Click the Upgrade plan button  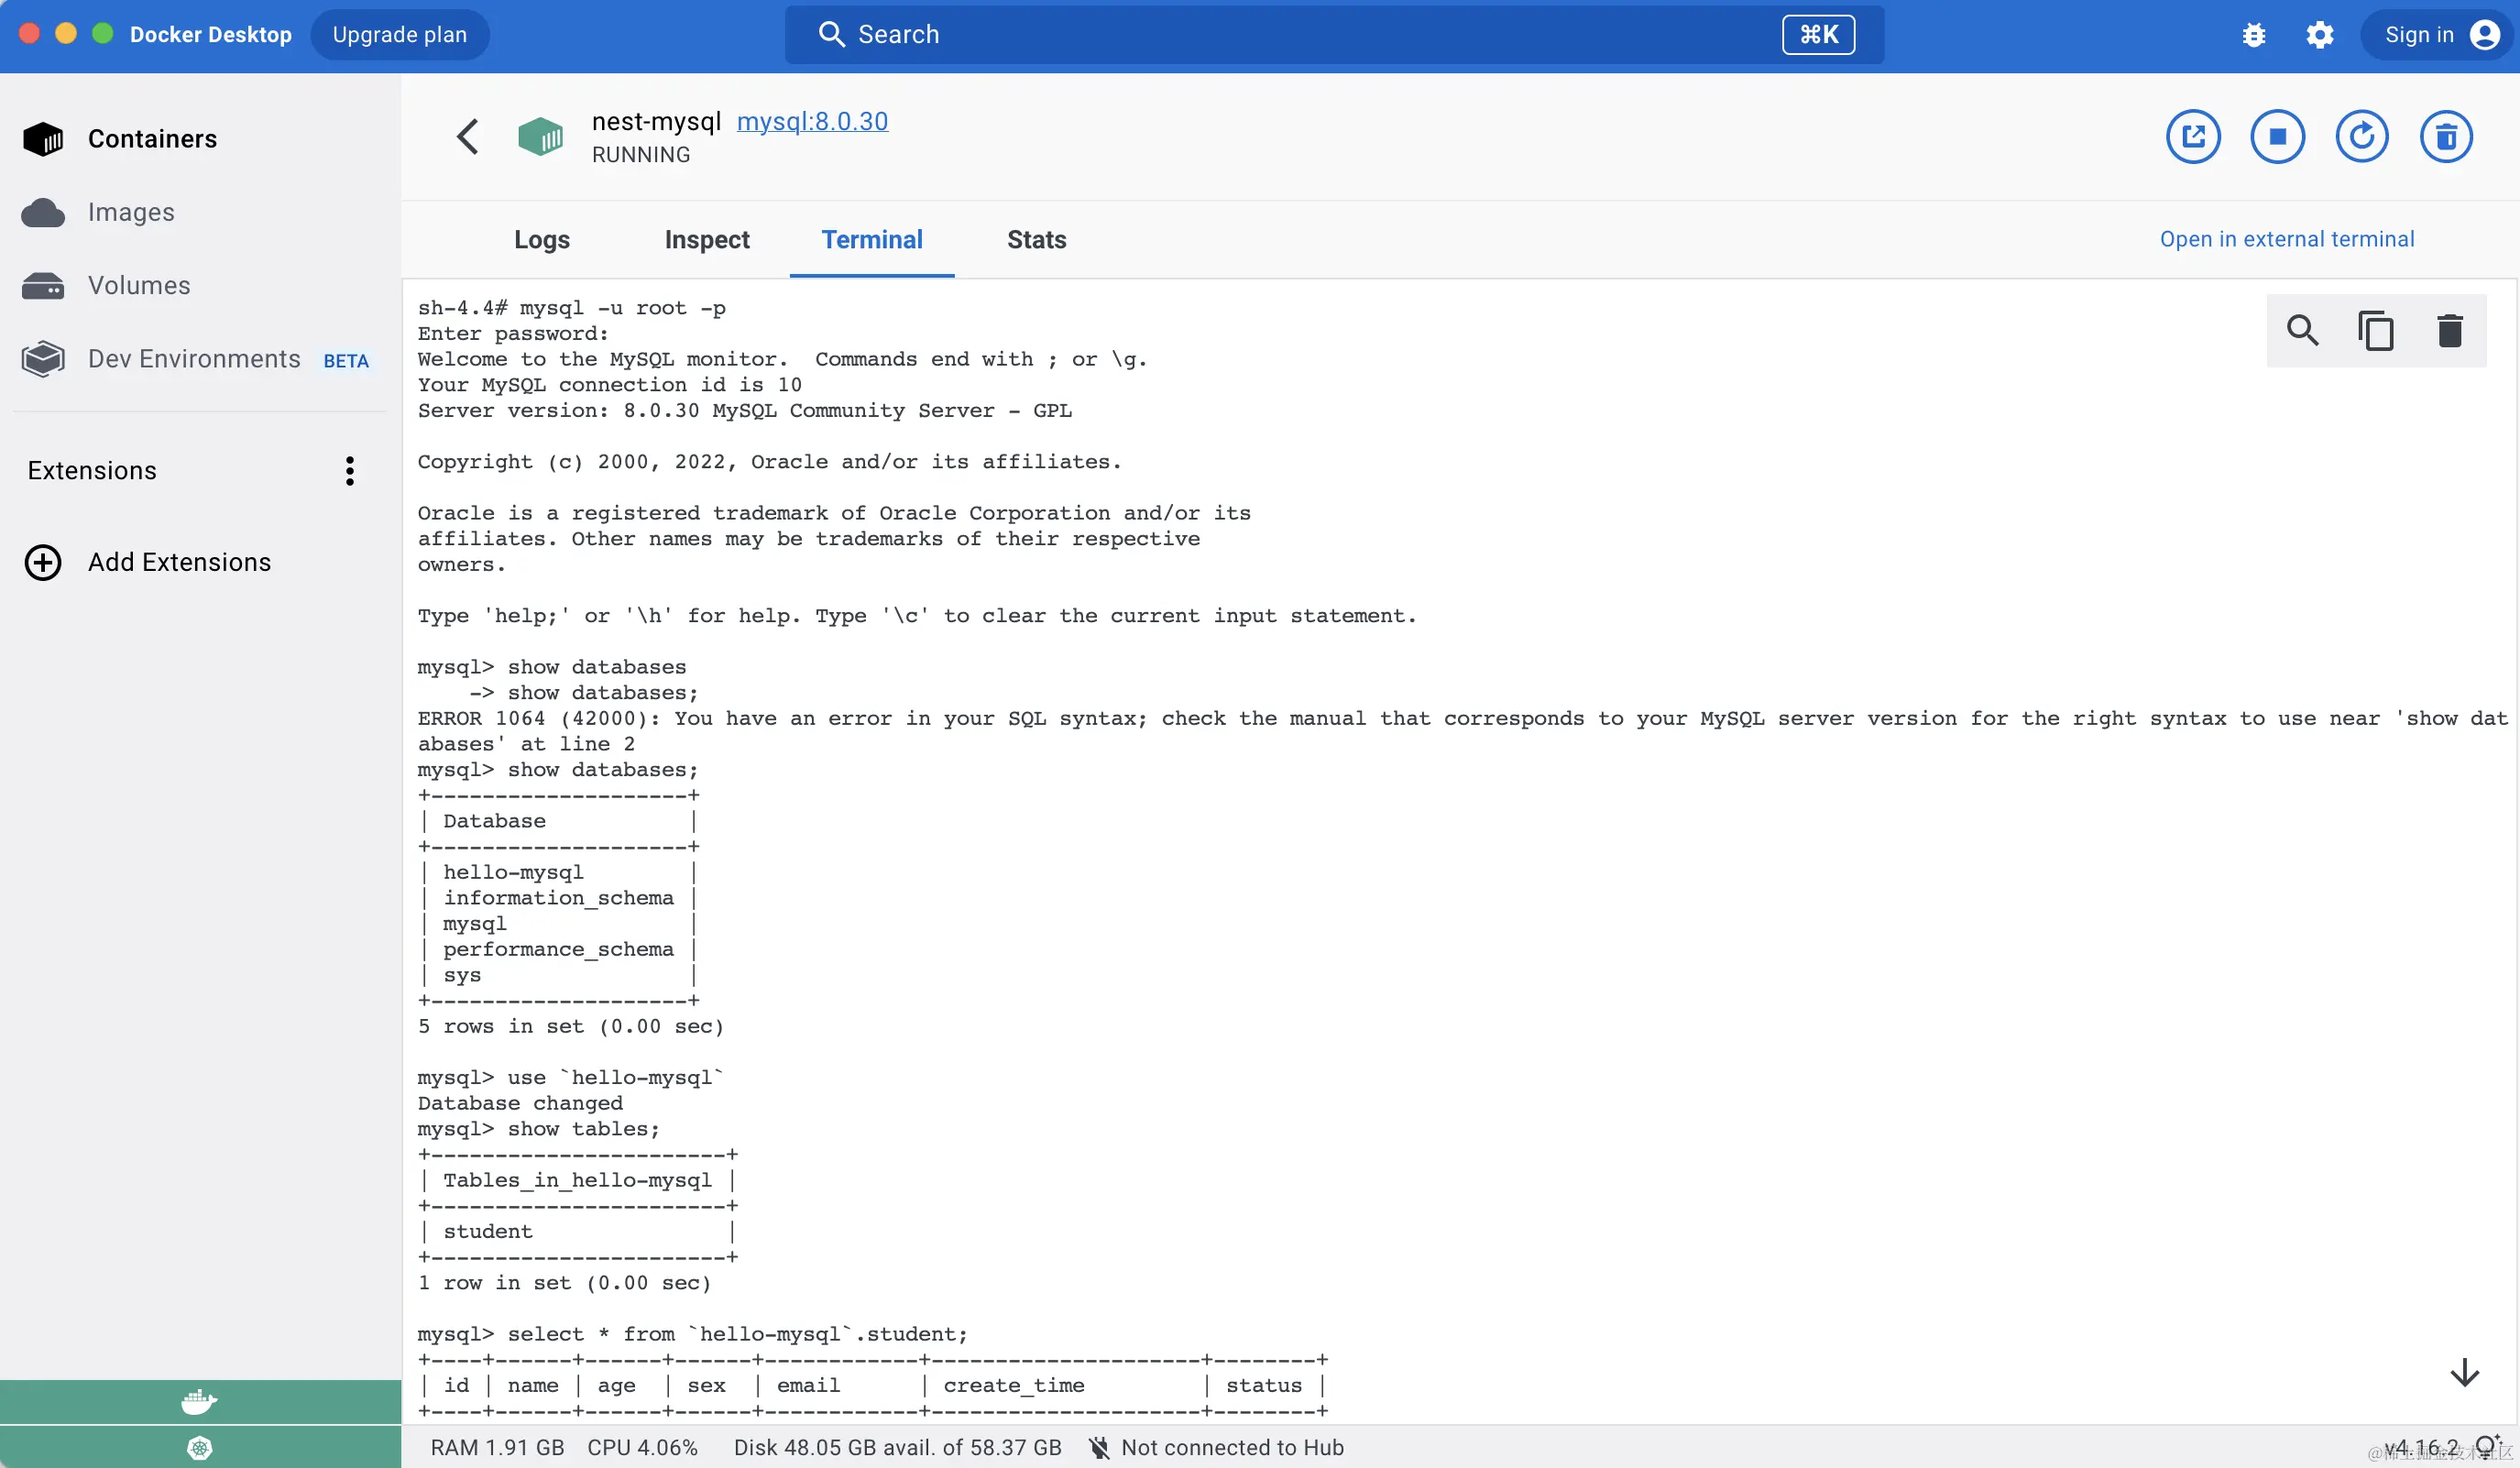click(399, 35)
